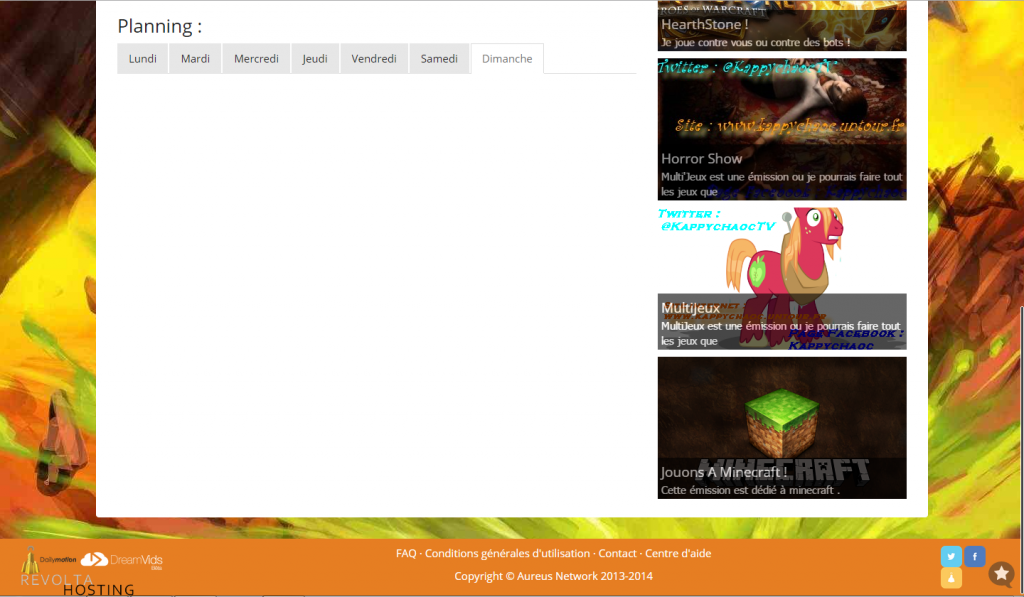Click the Contact footer link

617,554
